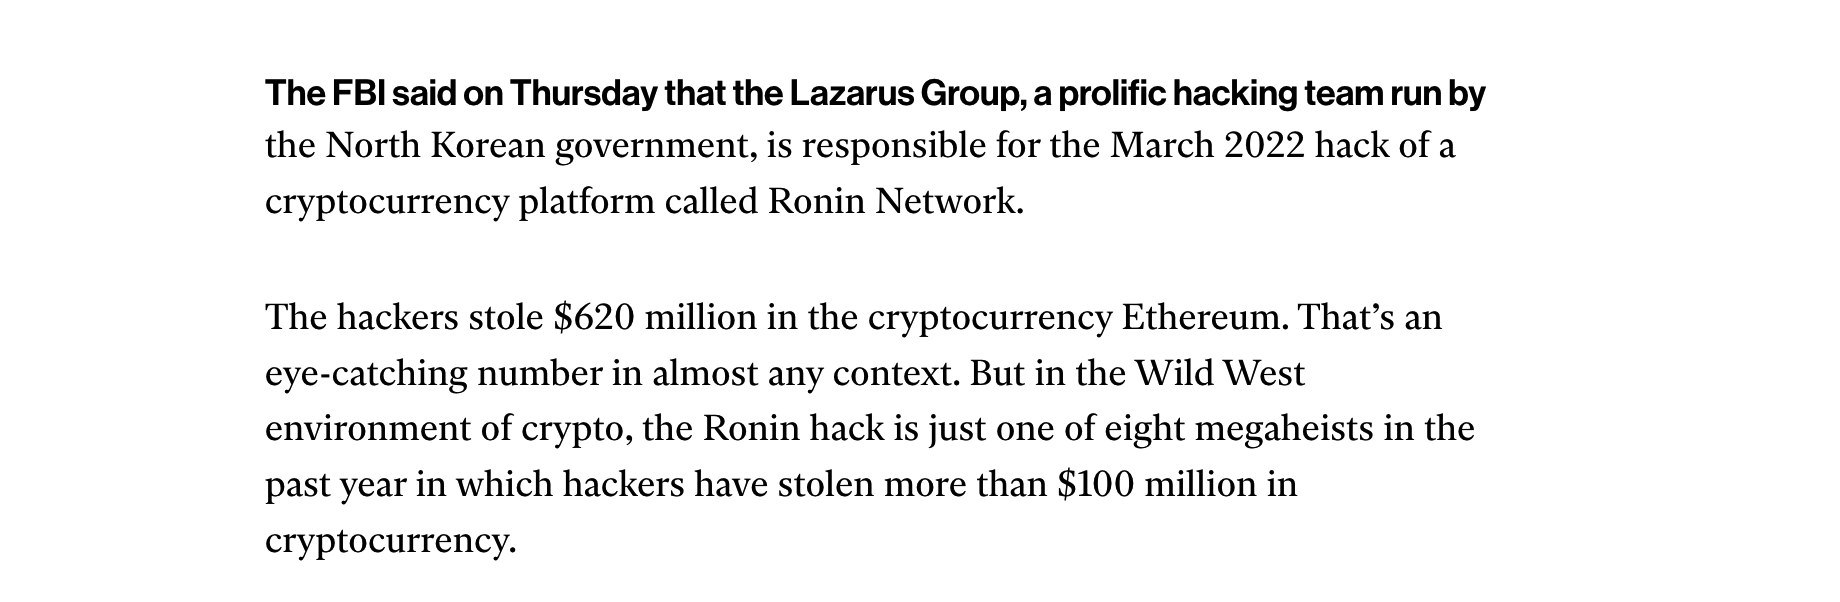This screenshot has height=602, width=1840.
Task: Click the name "Ronin Network"
Action: point(895,202)
